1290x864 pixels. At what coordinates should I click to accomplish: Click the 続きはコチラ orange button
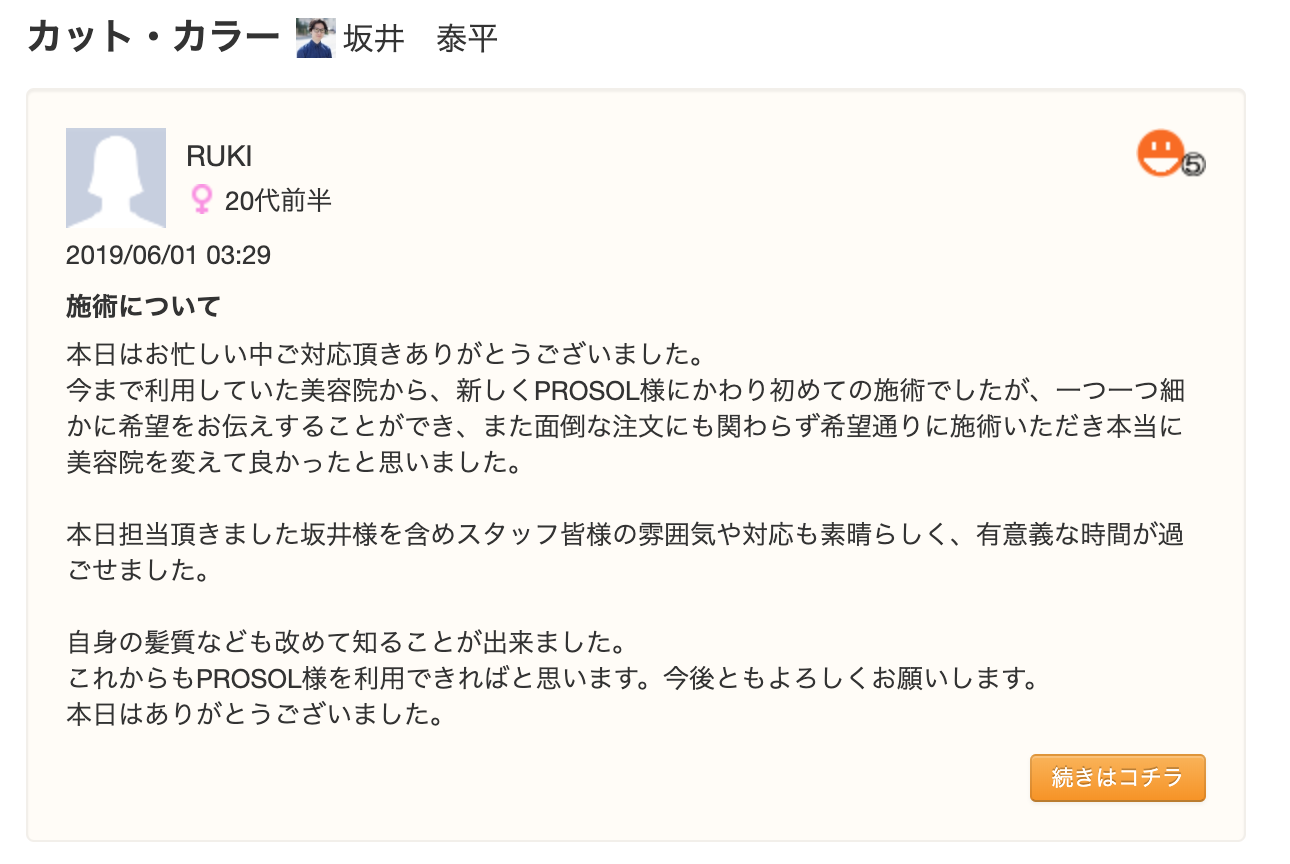1117,778
